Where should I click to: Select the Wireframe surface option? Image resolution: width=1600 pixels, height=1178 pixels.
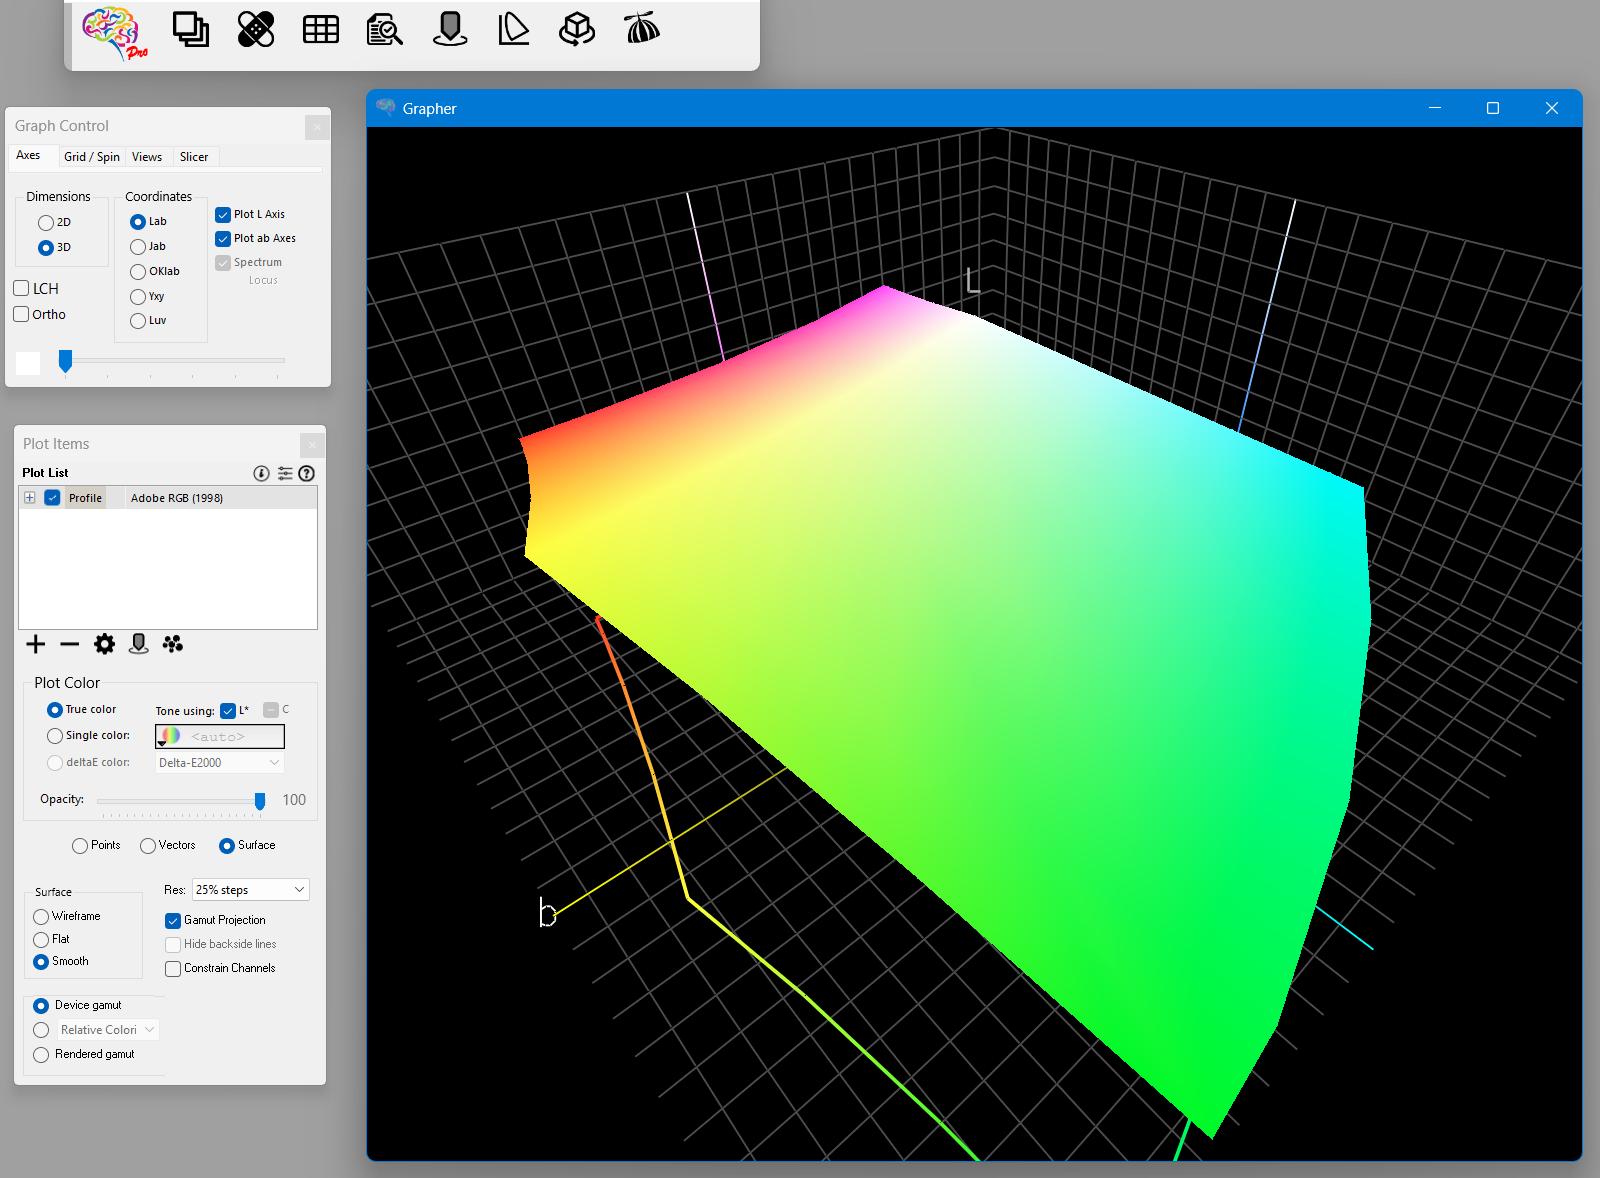[x=41, y=916]
